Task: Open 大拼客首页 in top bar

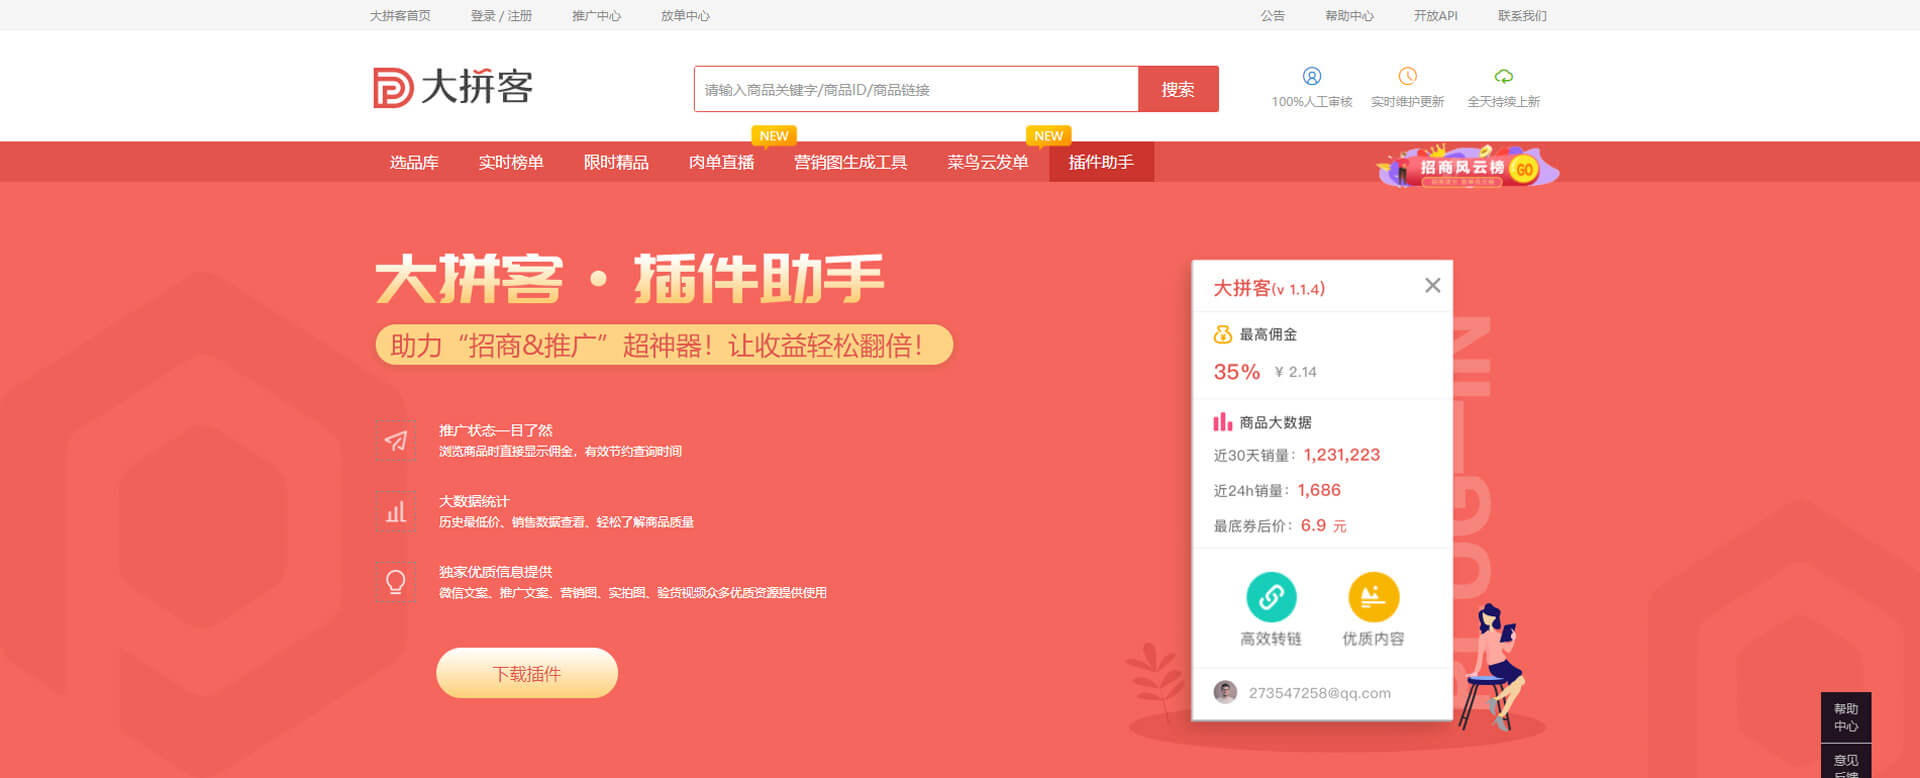Action: click(400, 16)
